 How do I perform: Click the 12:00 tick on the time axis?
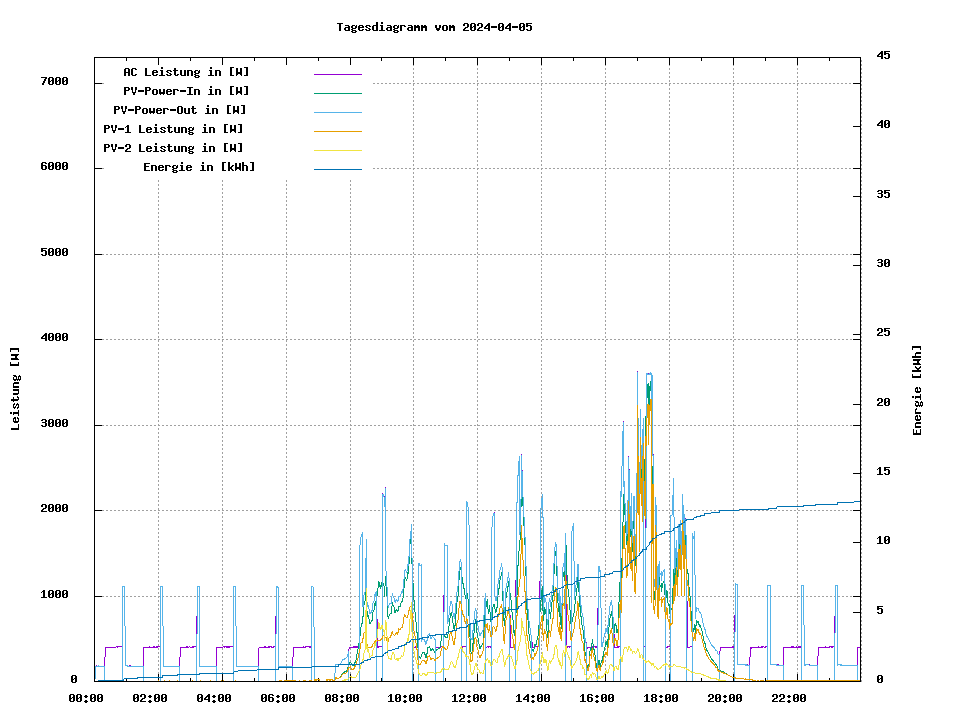pyautogui.click(x=469, y=698)
